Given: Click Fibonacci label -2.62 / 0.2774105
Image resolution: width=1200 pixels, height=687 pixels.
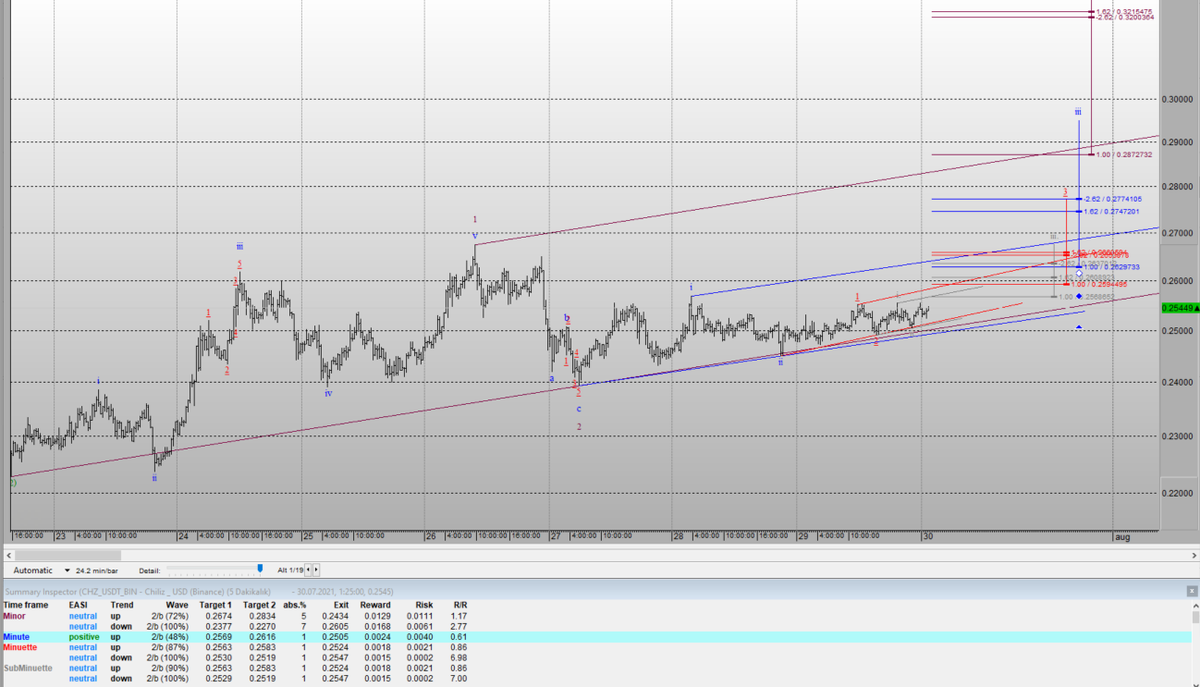Looking at the screenshot, I should point(1113,199).
